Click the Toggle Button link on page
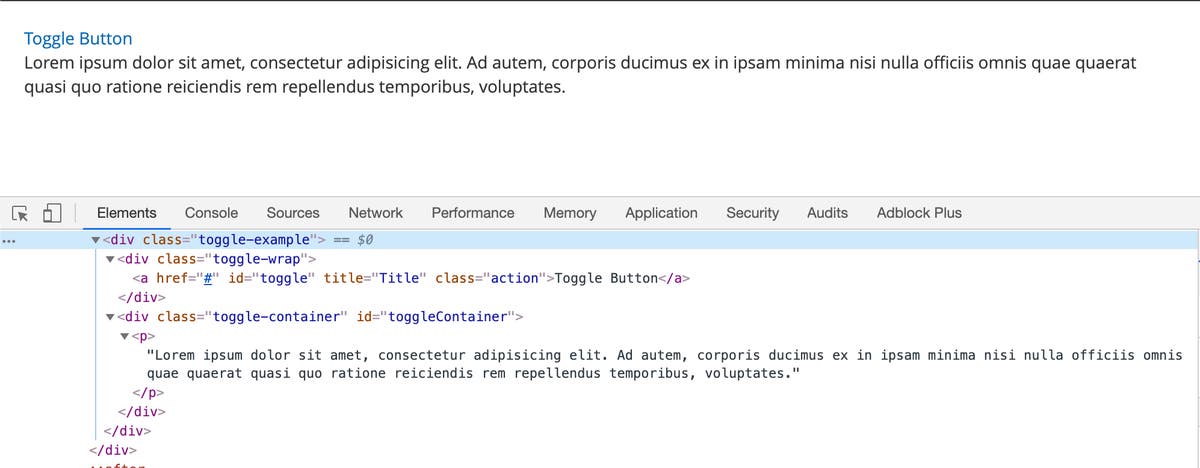This screenshot has width=1200, height=468. click(78, 39)
